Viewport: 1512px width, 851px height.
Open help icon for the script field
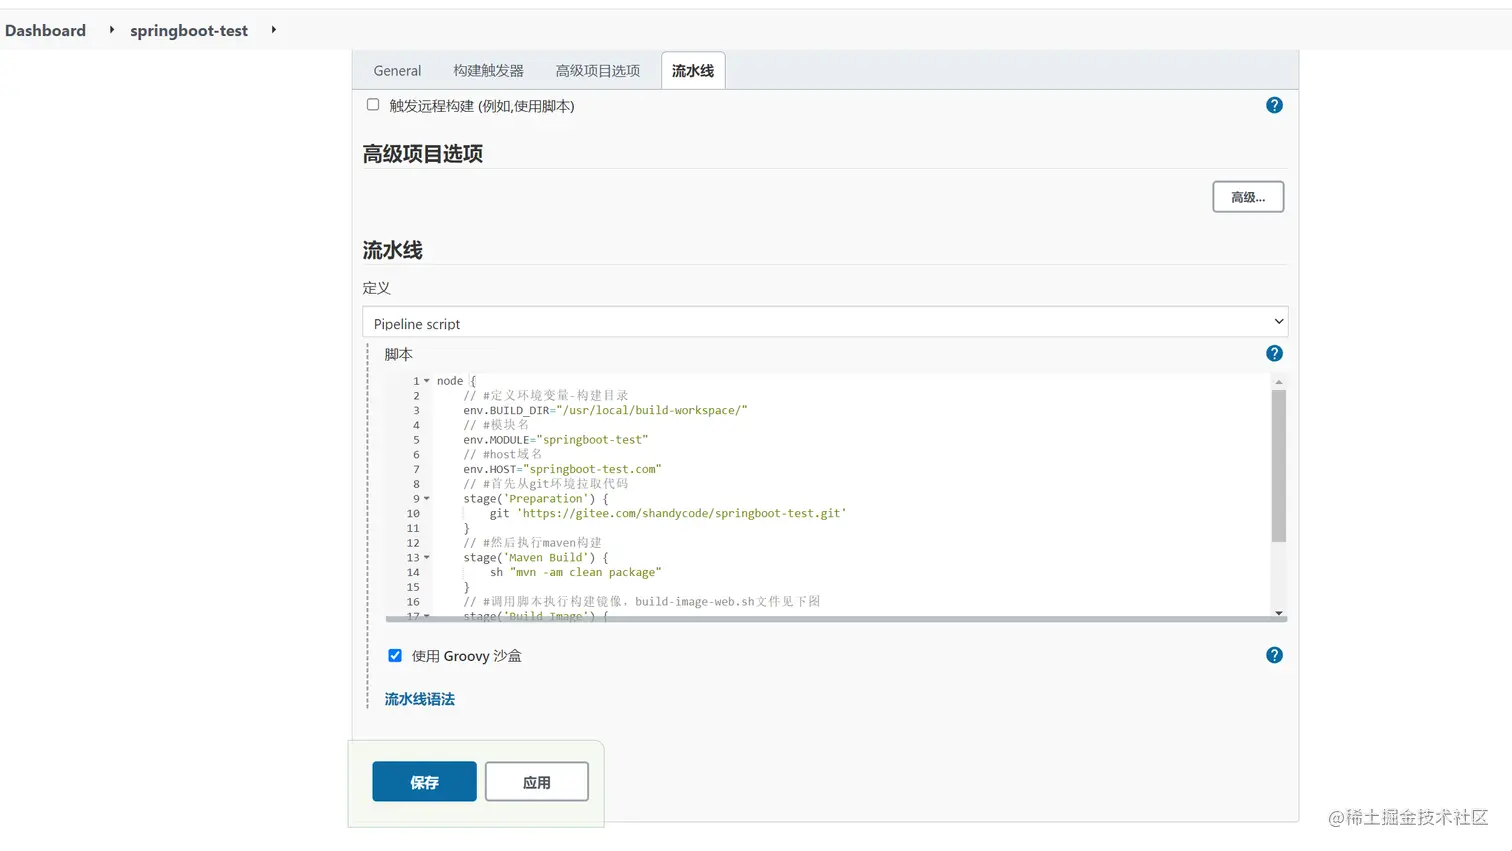coord(1274,353)
